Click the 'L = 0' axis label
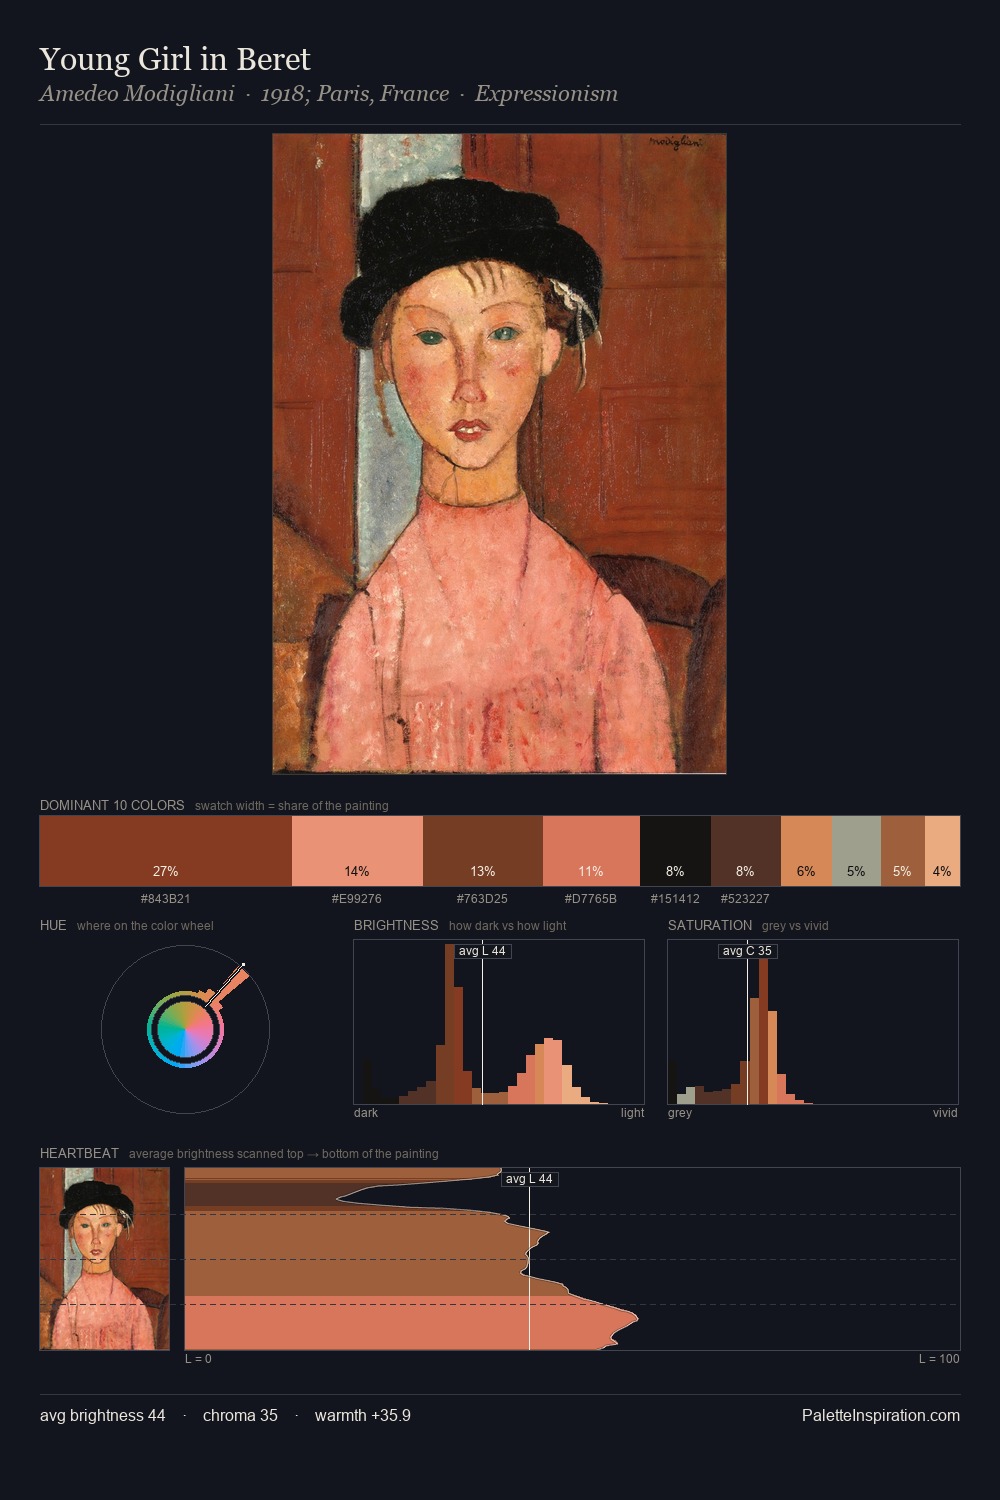Viewport: 1000px width, 1500px height. (198, 1359)
